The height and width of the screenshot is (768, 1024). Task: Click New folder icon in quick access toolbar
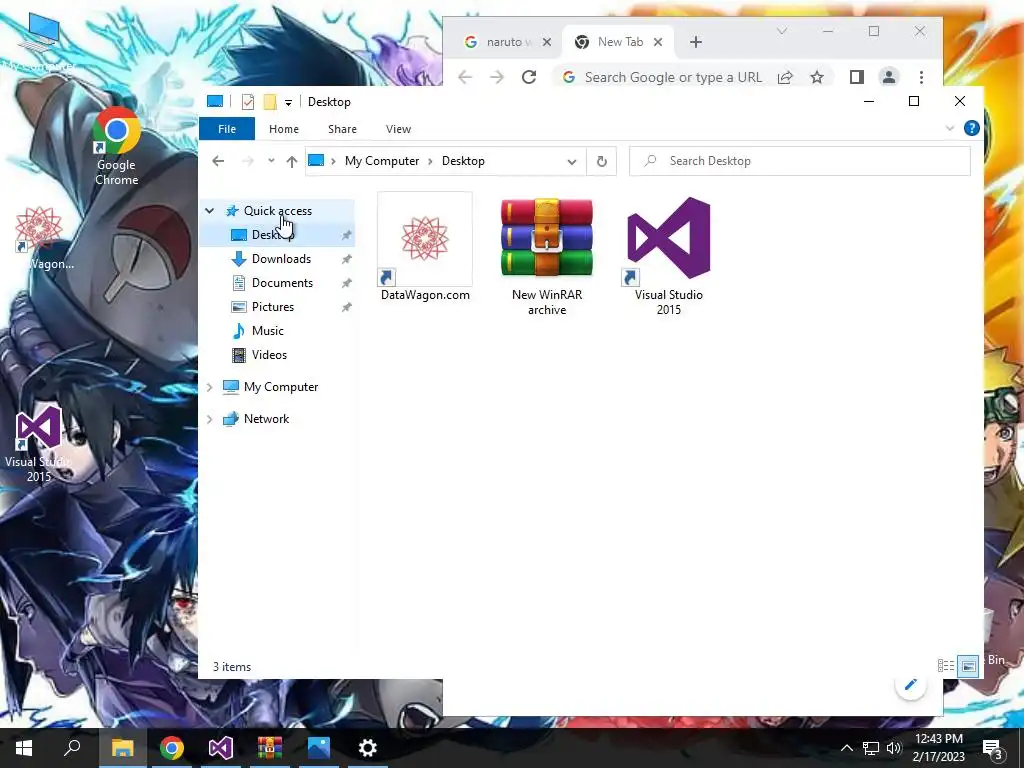point(270,102)
